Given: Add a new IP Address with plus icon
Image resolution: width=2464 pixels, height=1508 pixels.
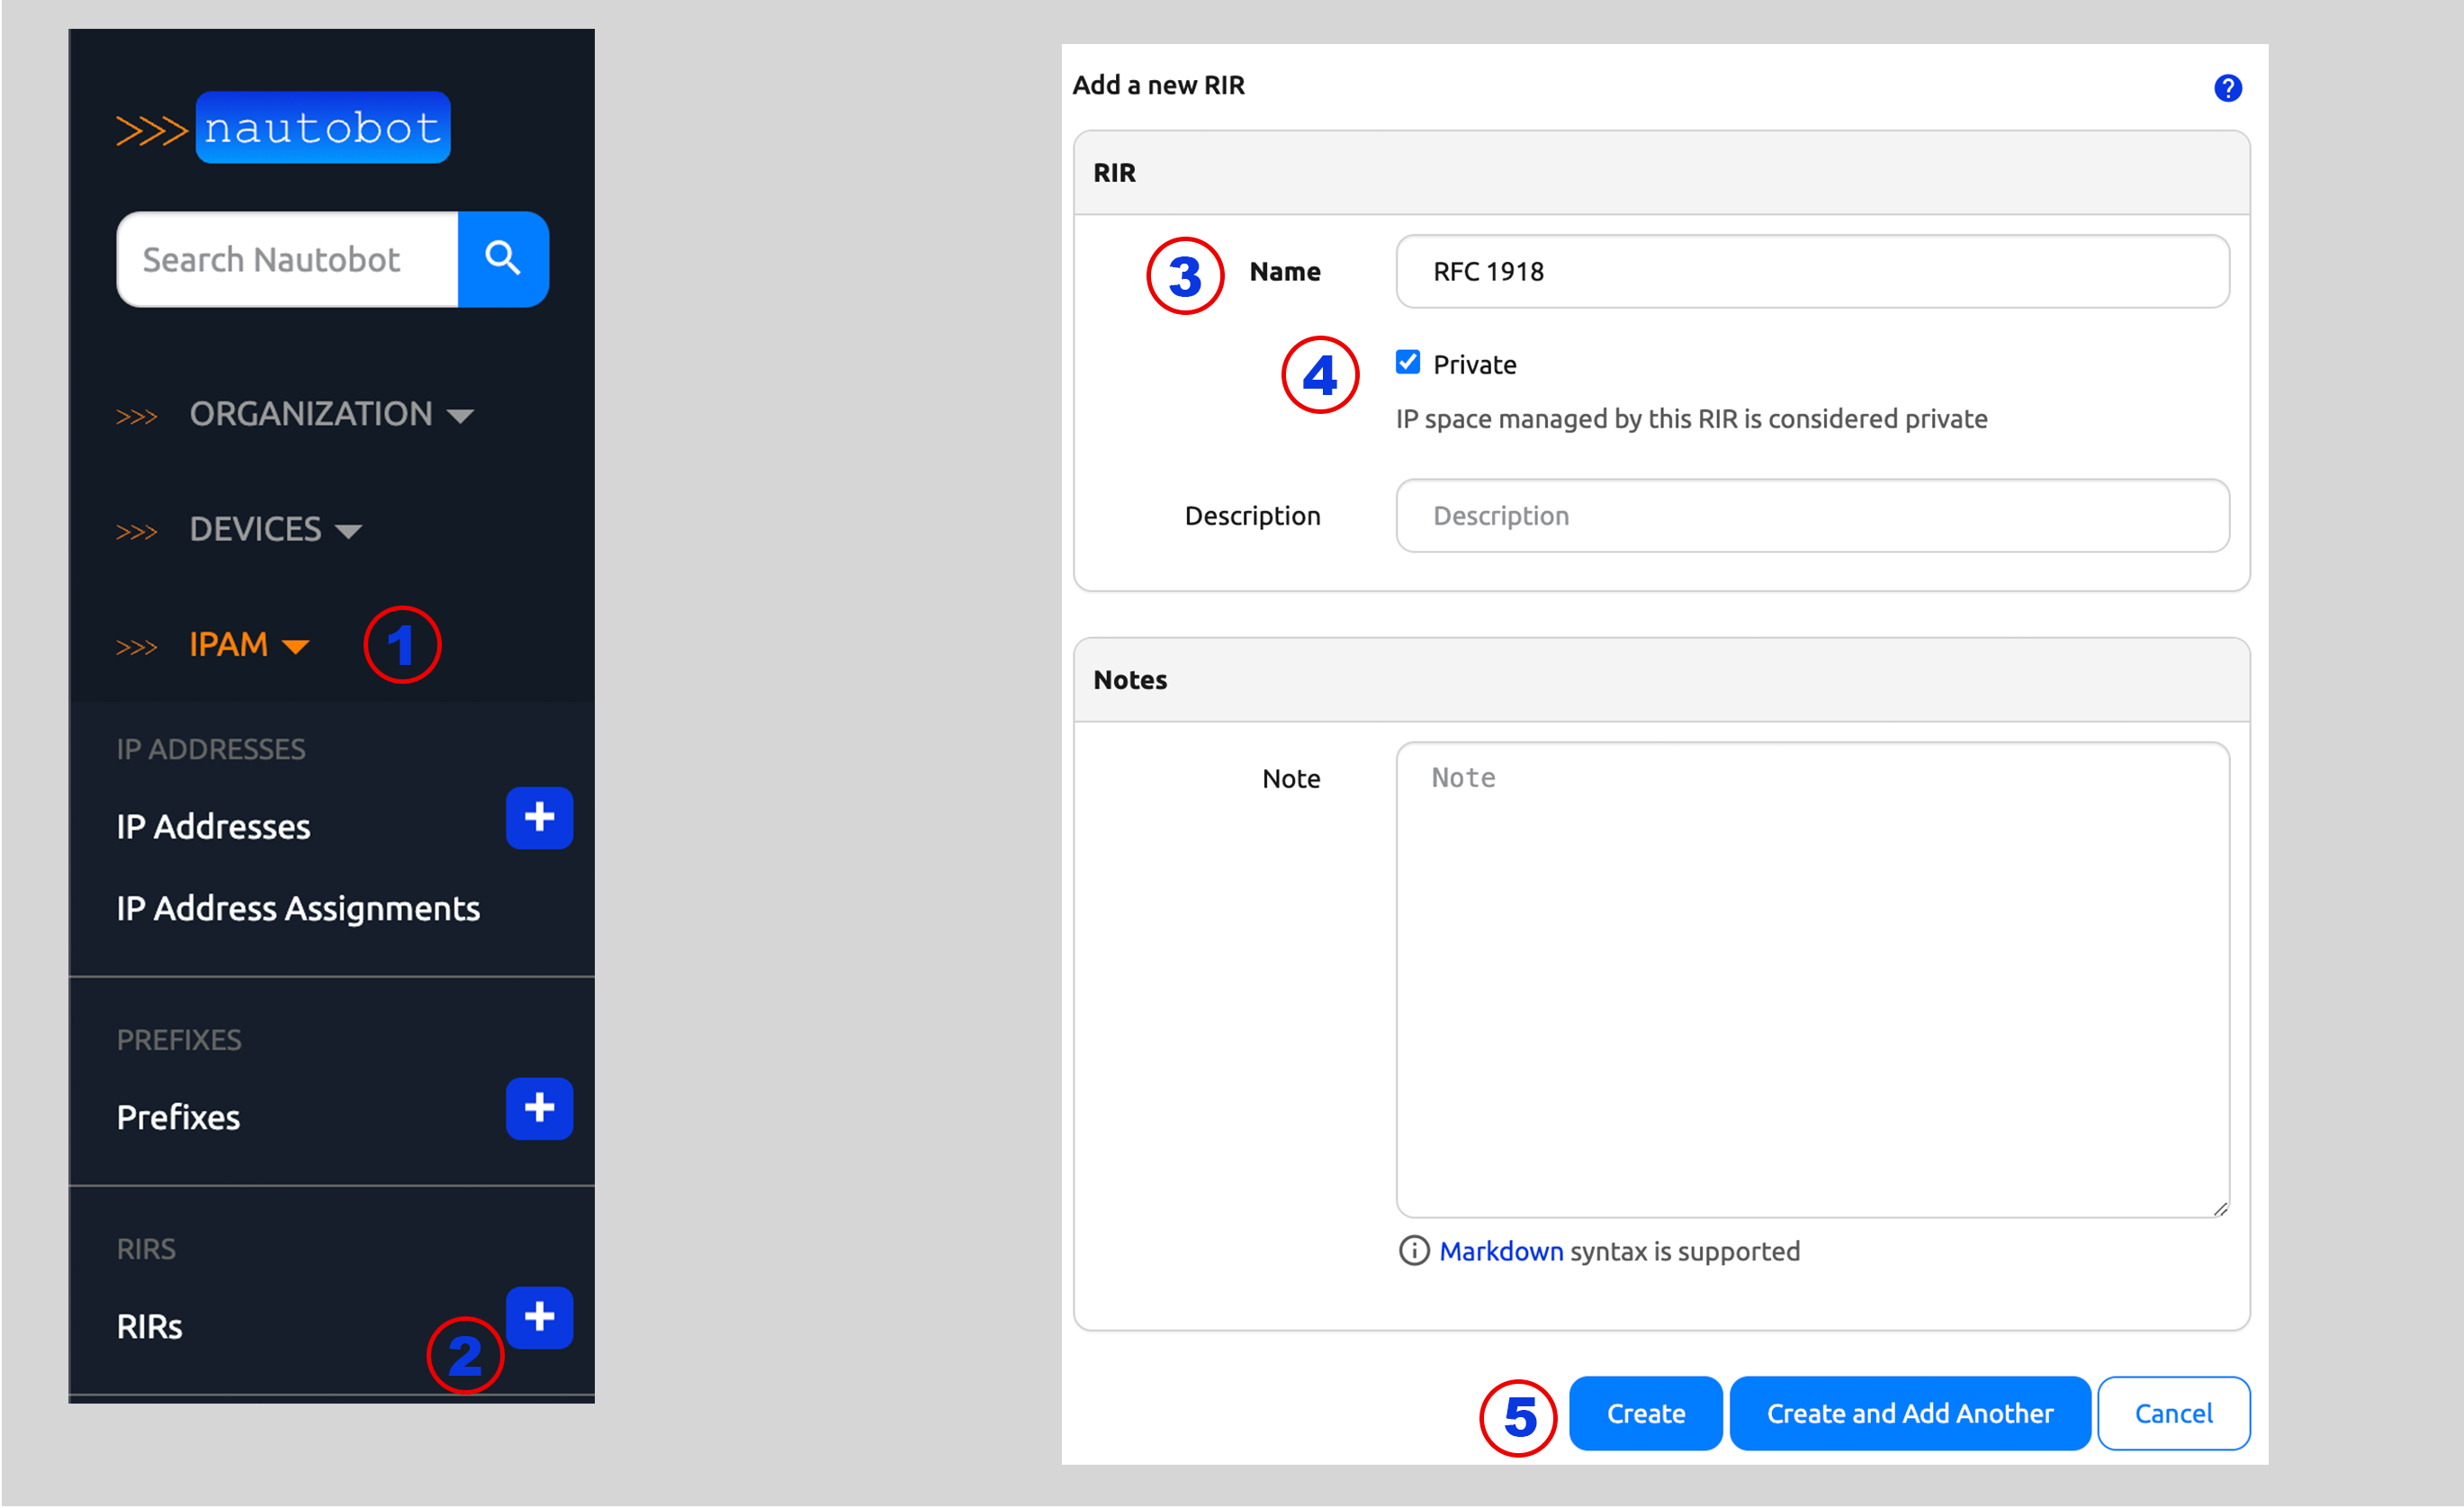Looking at the screenshot, I should click(x=538, y=817).
